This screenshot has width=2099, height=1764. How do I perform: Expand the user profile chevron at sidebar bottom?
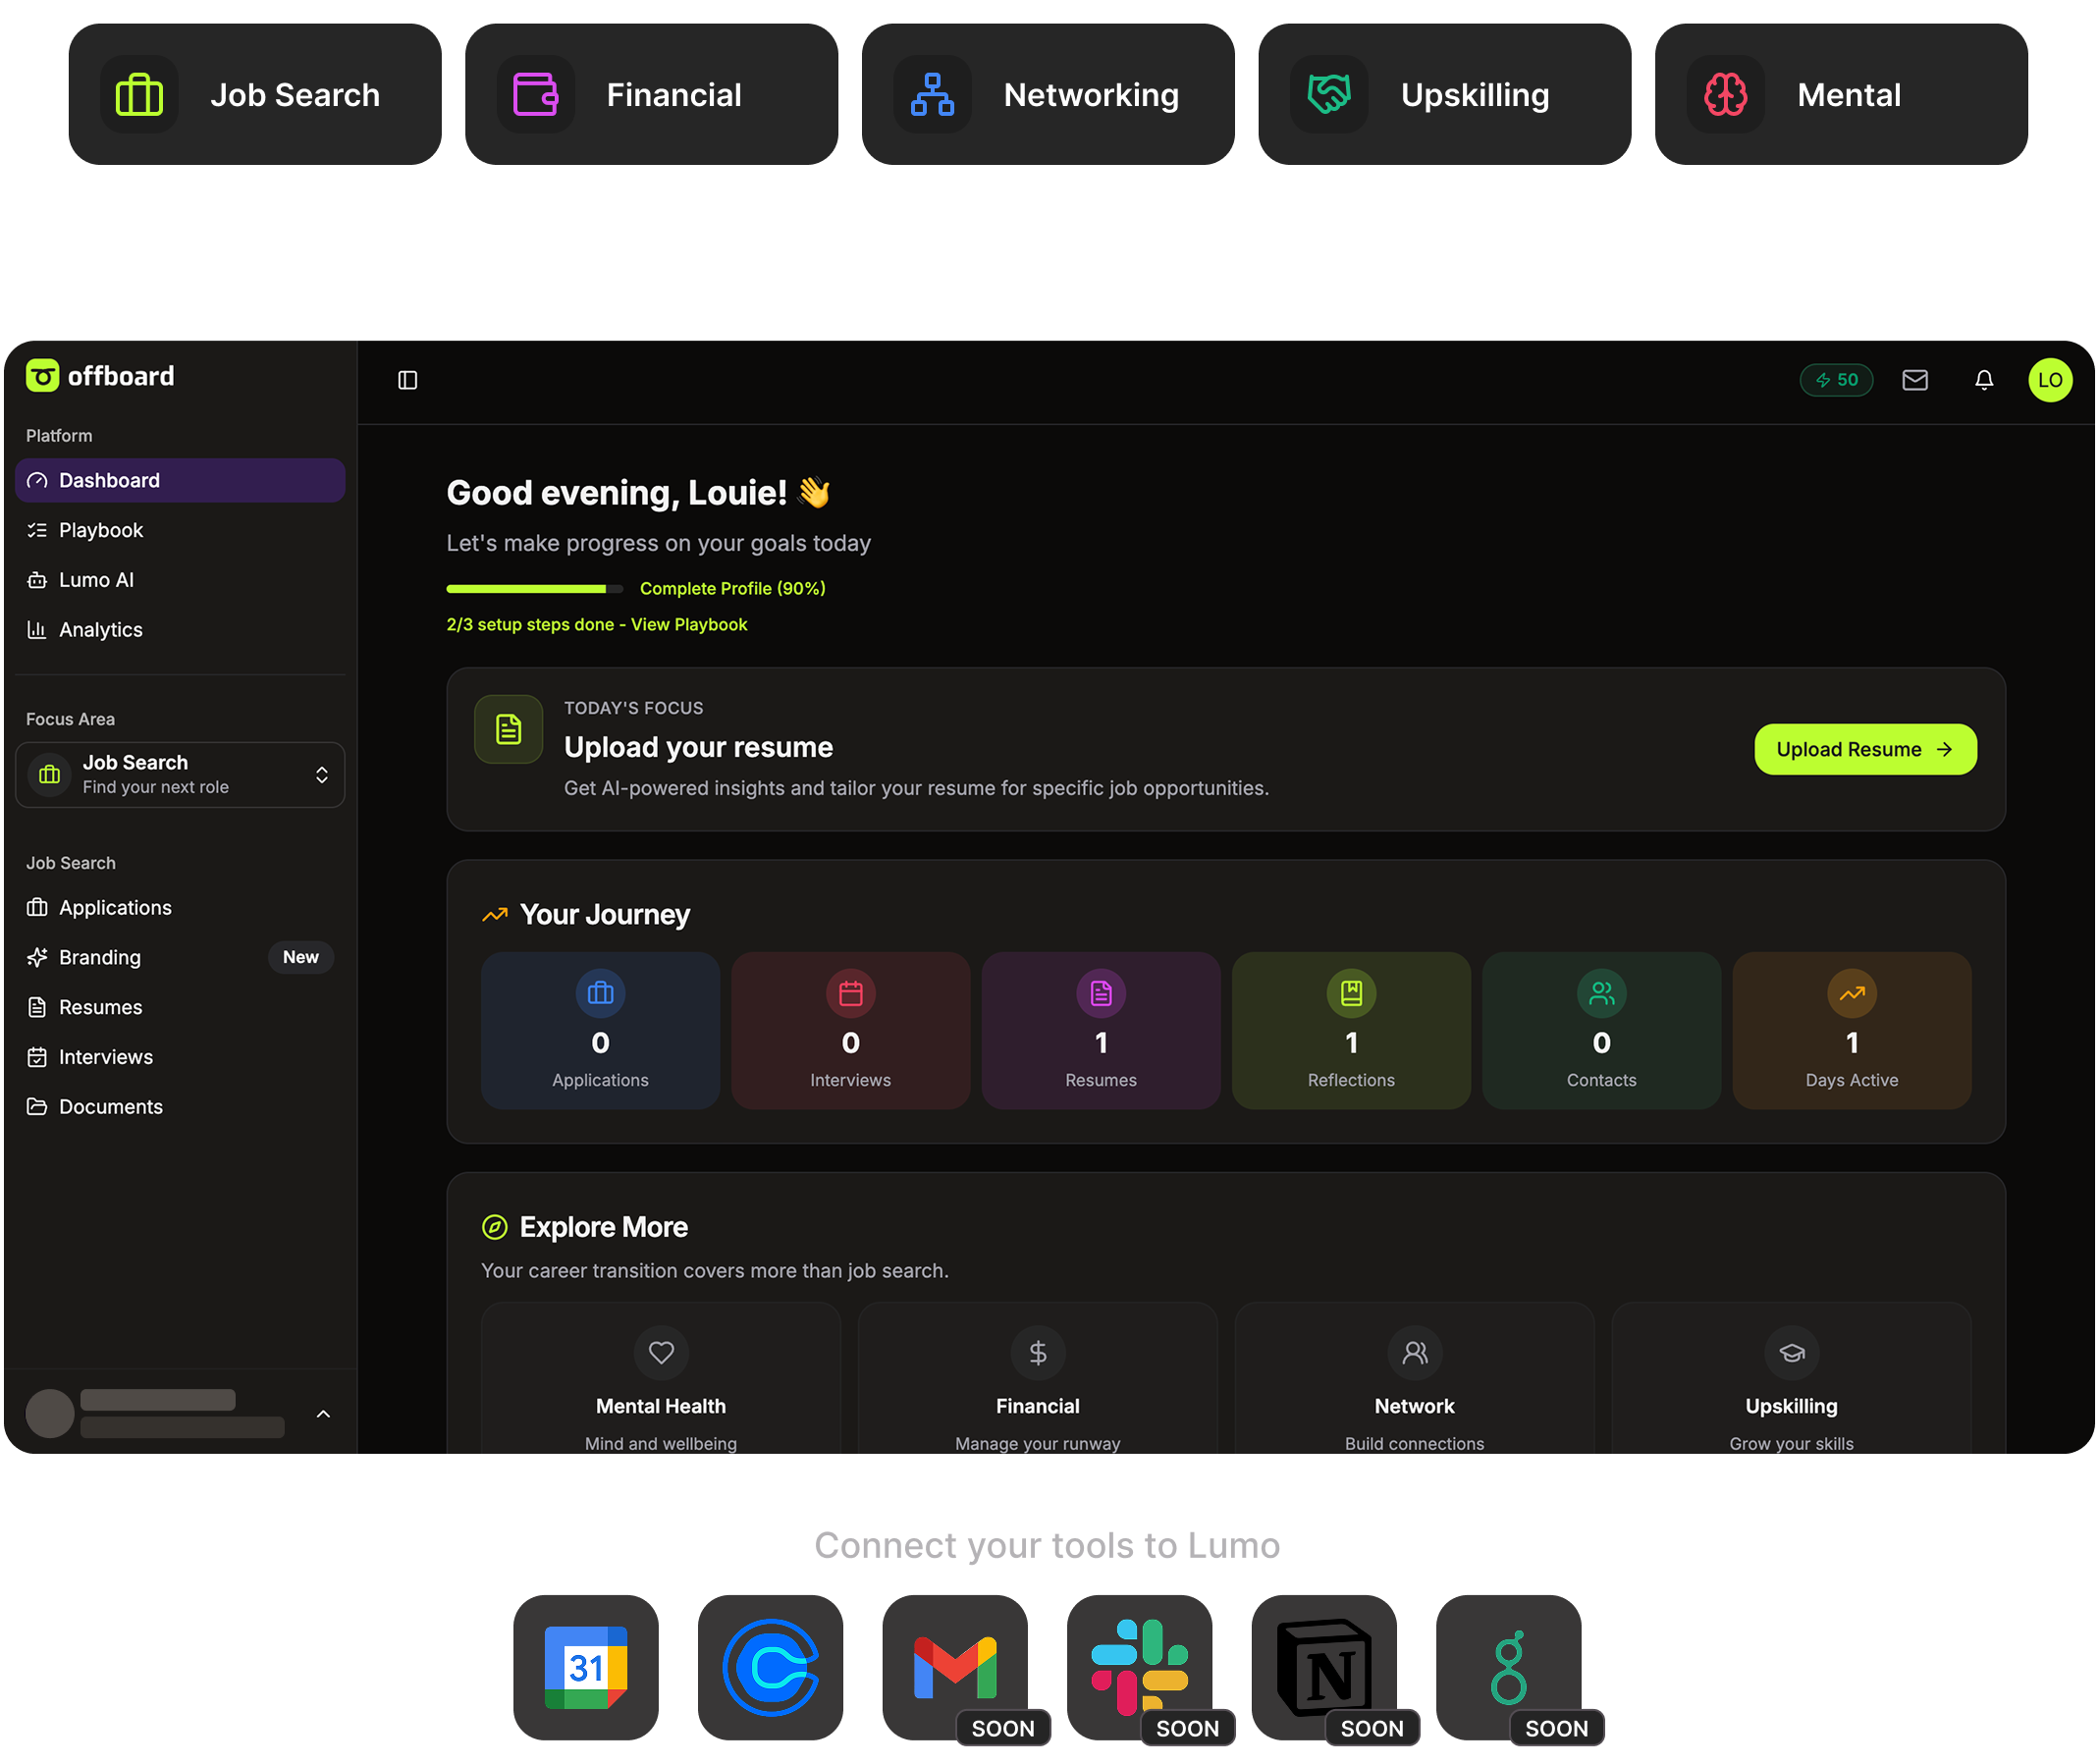pos(323,1413)
